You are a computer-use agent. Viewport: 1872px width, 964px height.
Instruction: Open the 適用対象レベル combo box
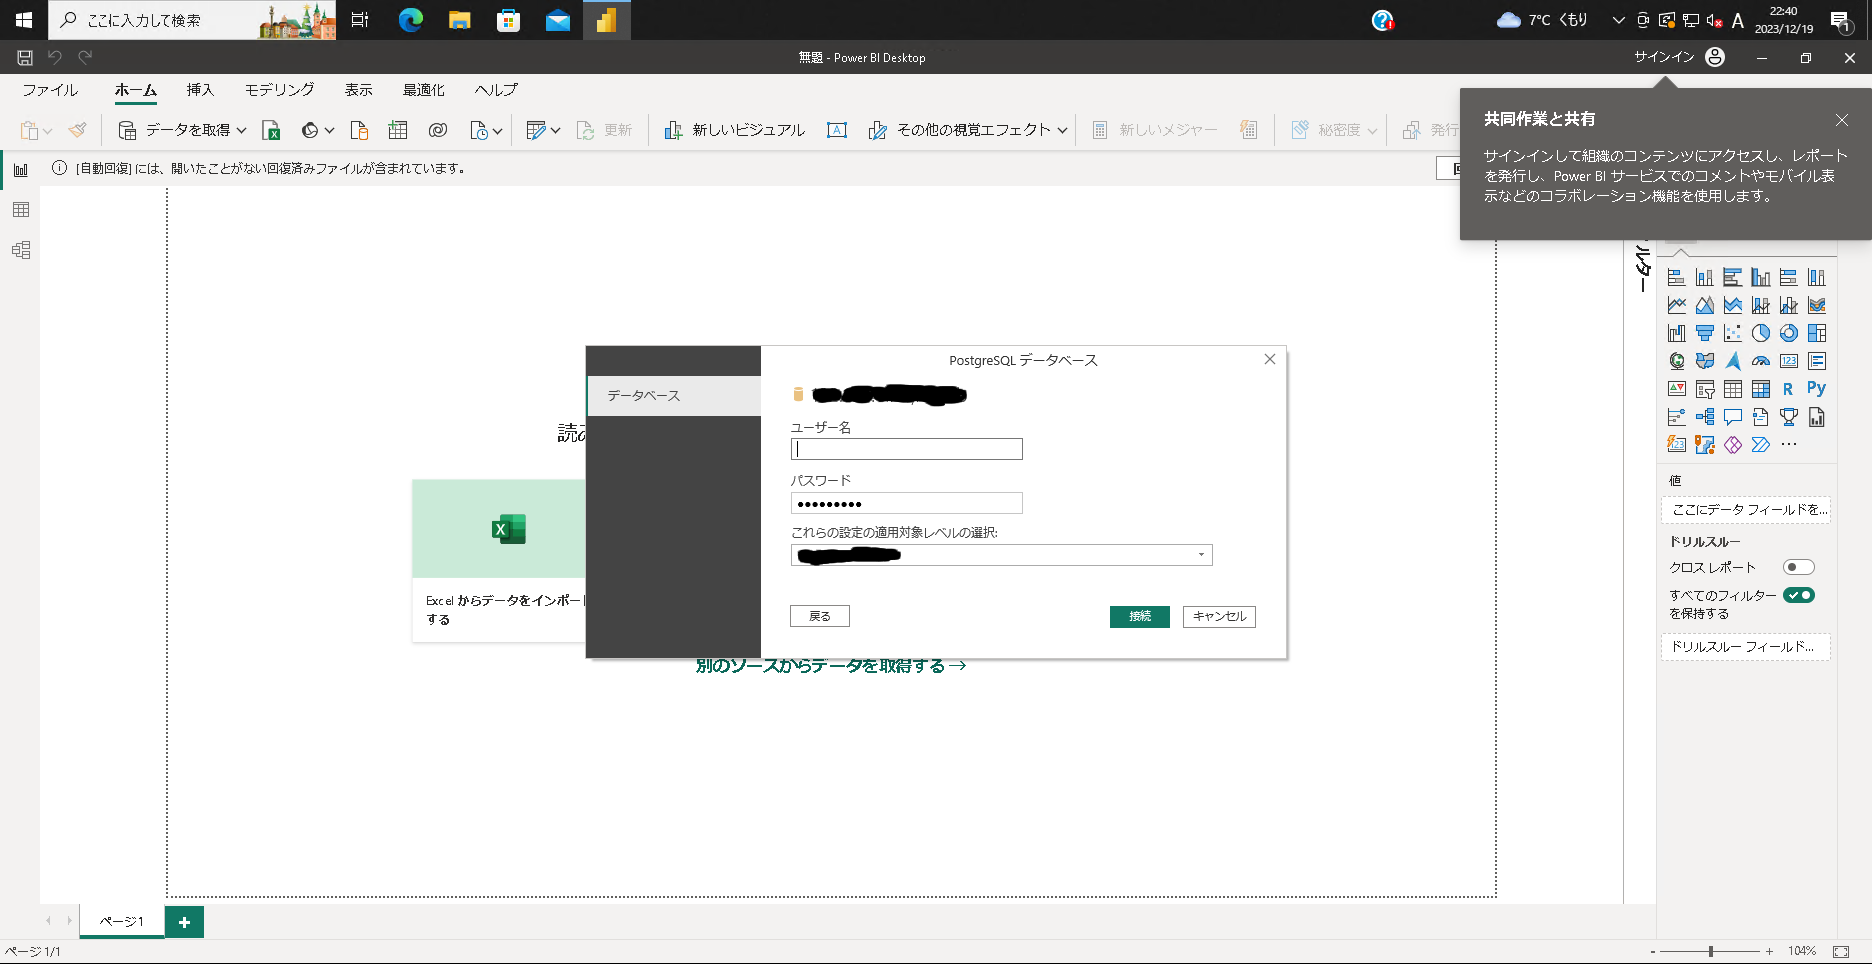pos(1001,555)
